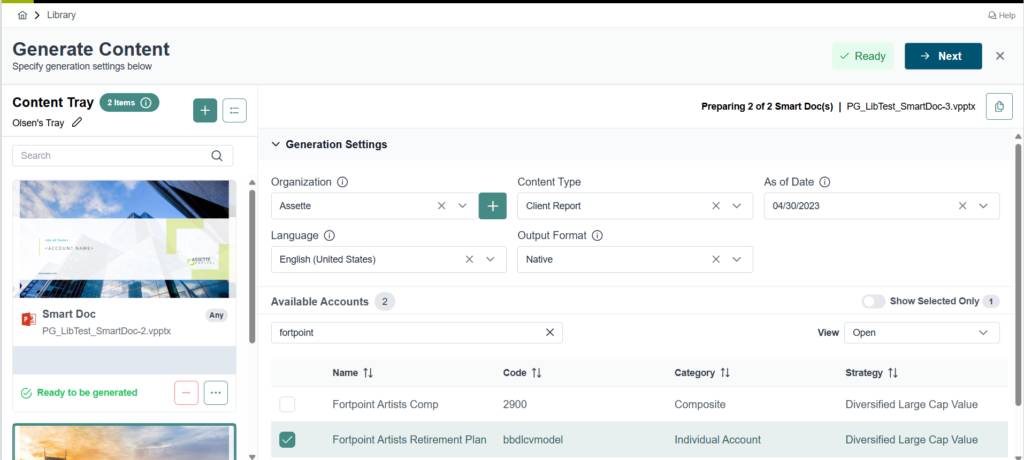This screenshot has height=460, width=1024.
Task: Click the Next button
Action: coord(943,56)
